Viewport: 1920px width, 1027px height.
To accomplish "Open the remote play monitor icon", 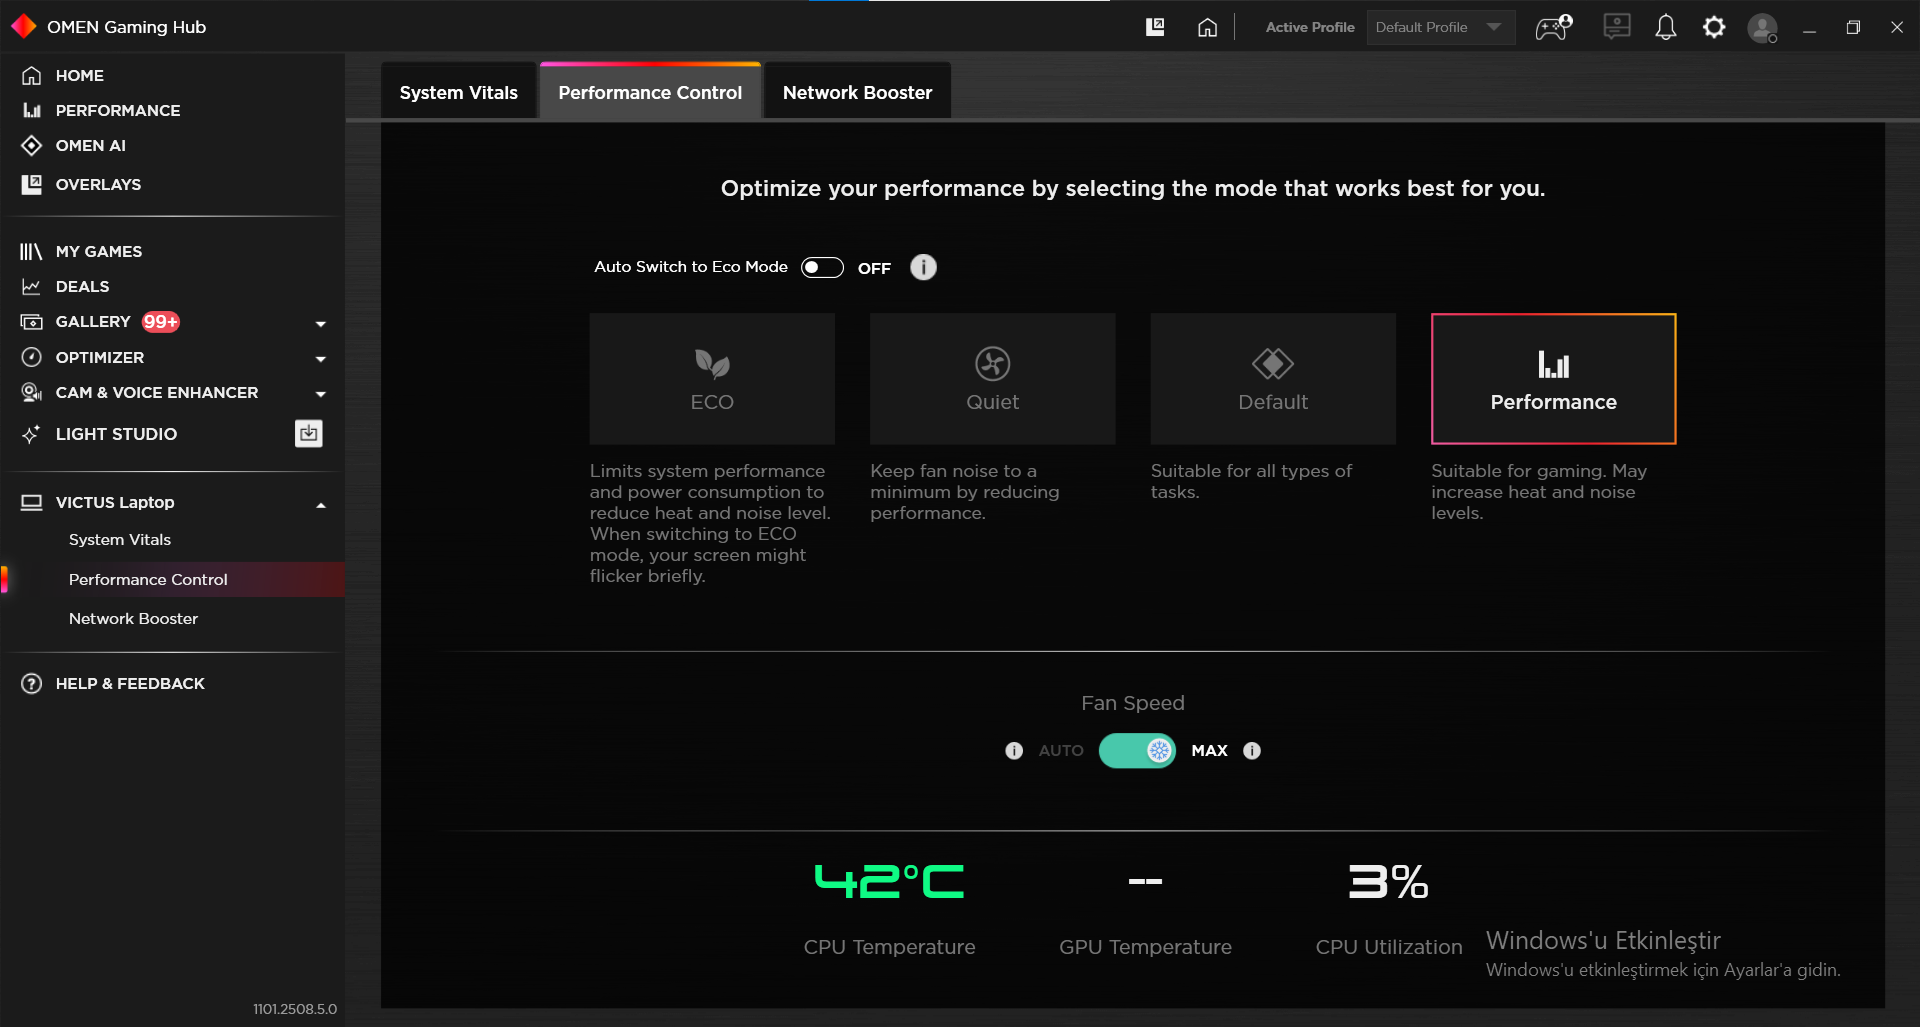I will tap(1617, 27).
